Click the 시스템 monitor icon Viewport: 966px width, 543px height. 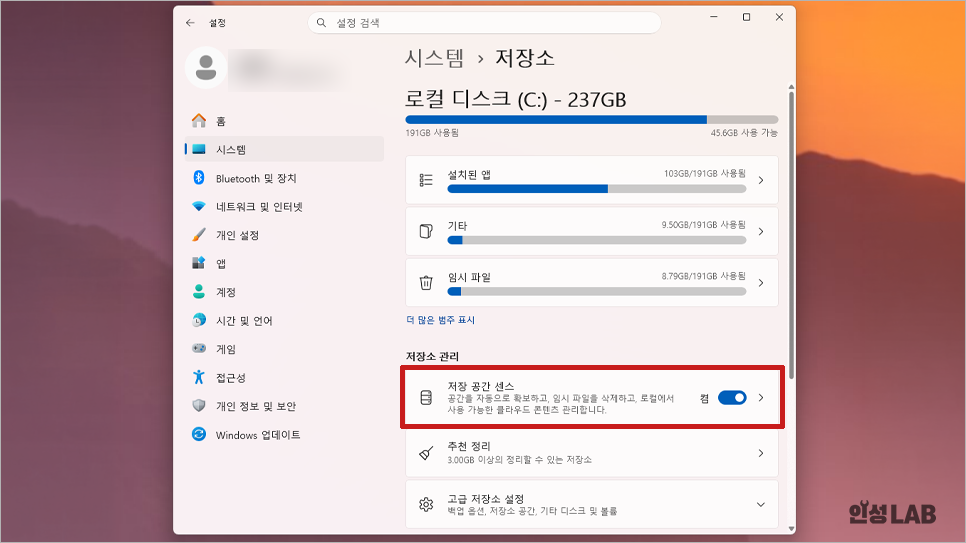198,149
